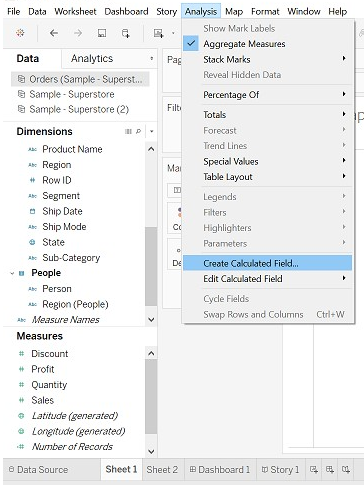
Task: Click the Row ID number field icon
Action: pyautogui.click(x=32, y=180)
